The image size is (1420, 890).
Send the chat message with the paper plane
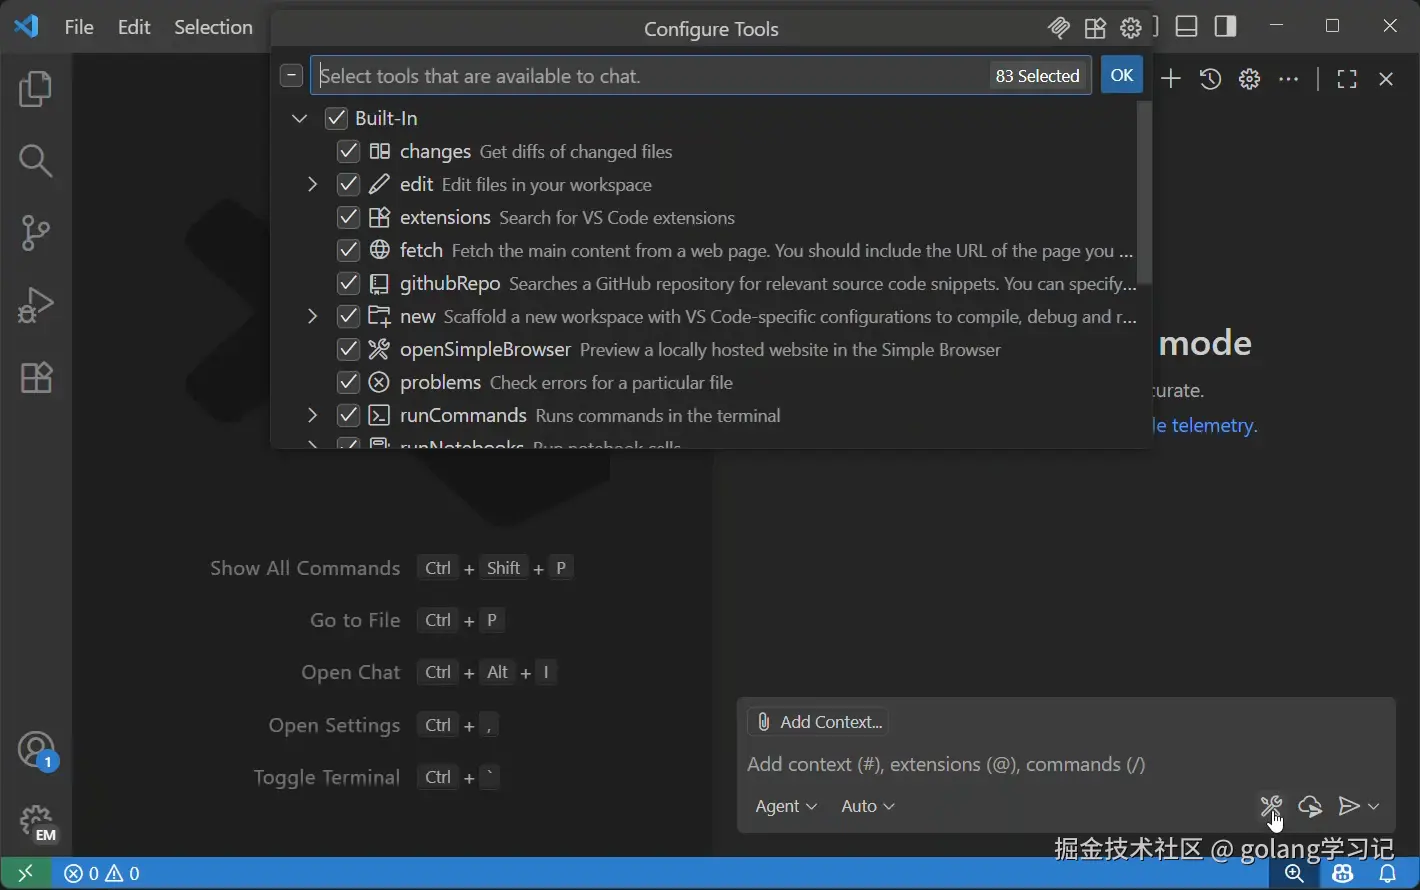[1349, 806]
